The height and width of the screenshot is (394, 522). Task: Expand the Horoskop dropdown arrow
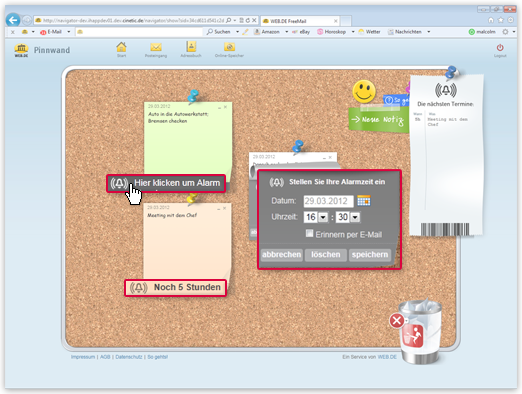click(353, 32)
